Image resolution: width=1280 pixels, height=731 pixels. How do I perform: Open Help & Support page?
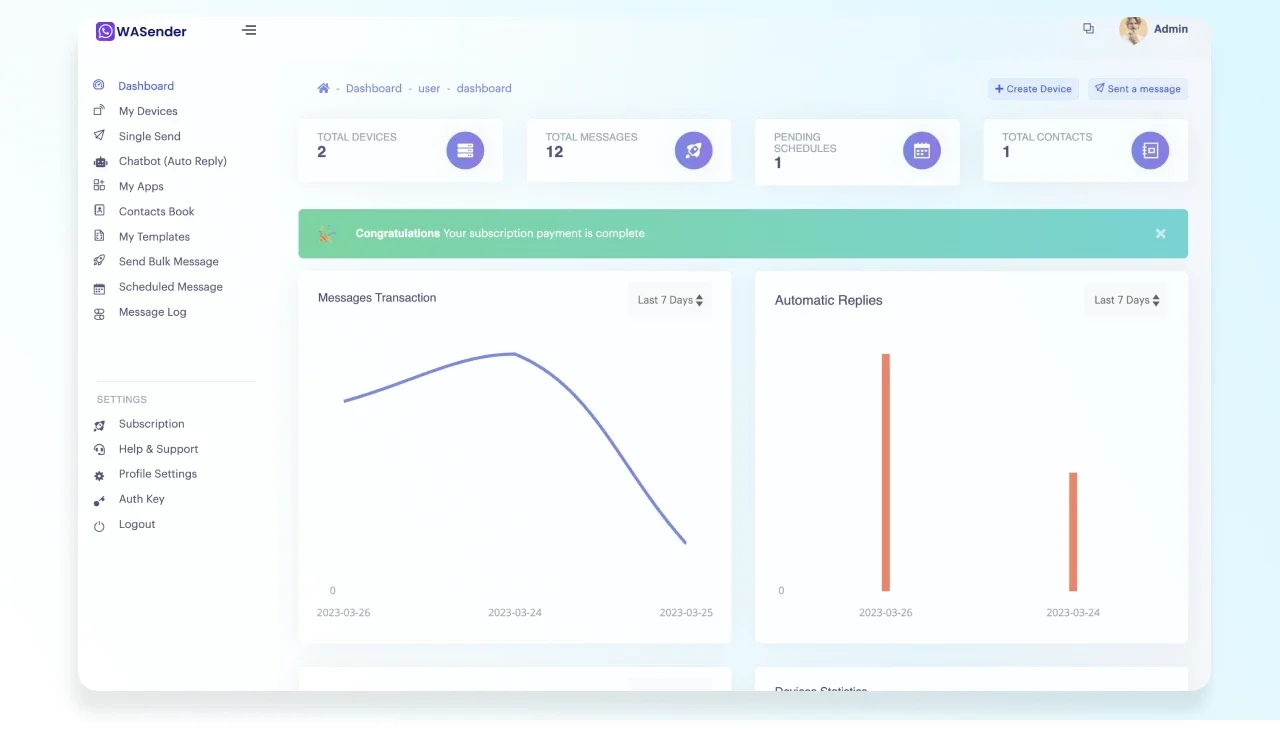[159, 449]
